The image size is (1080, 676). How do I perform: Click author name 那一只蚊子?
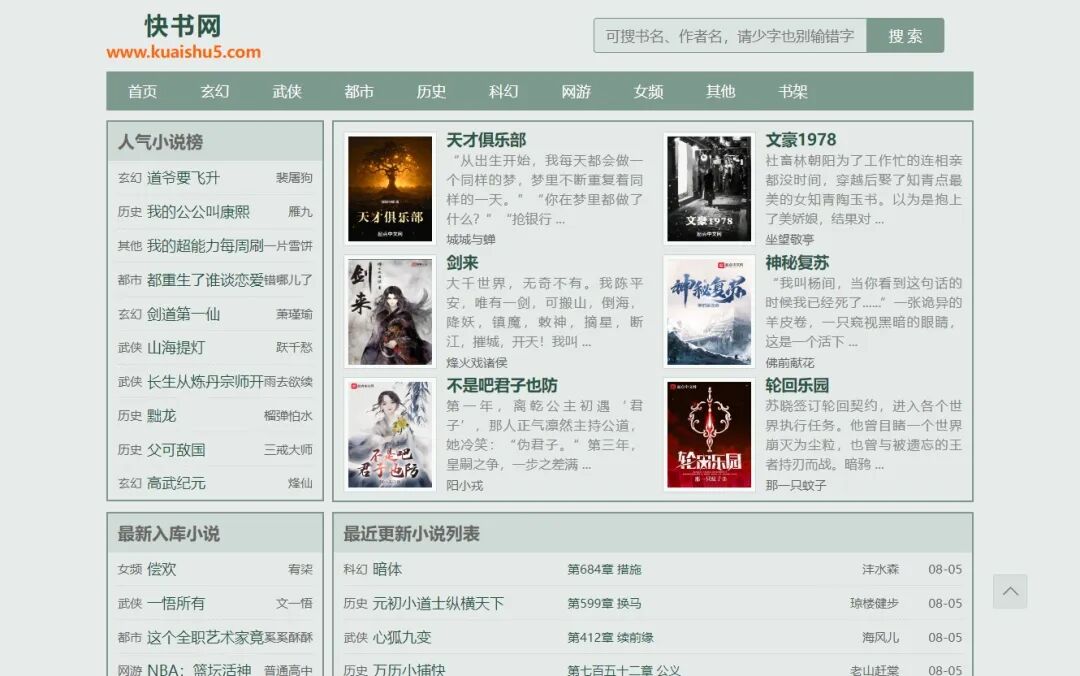click(796, 485)
